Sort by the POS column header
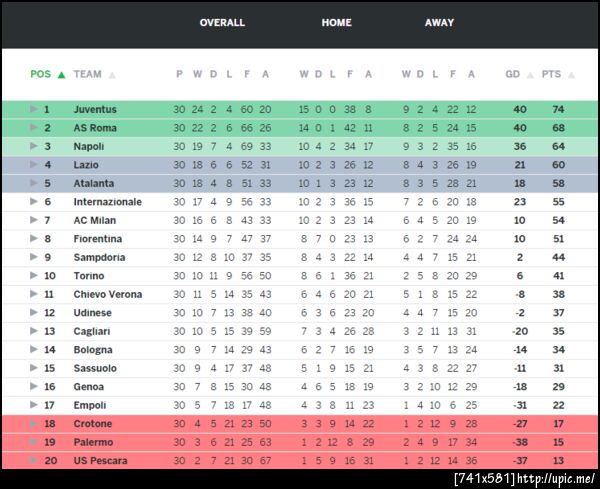The image size is (600, 489). (x=40, y=74)
